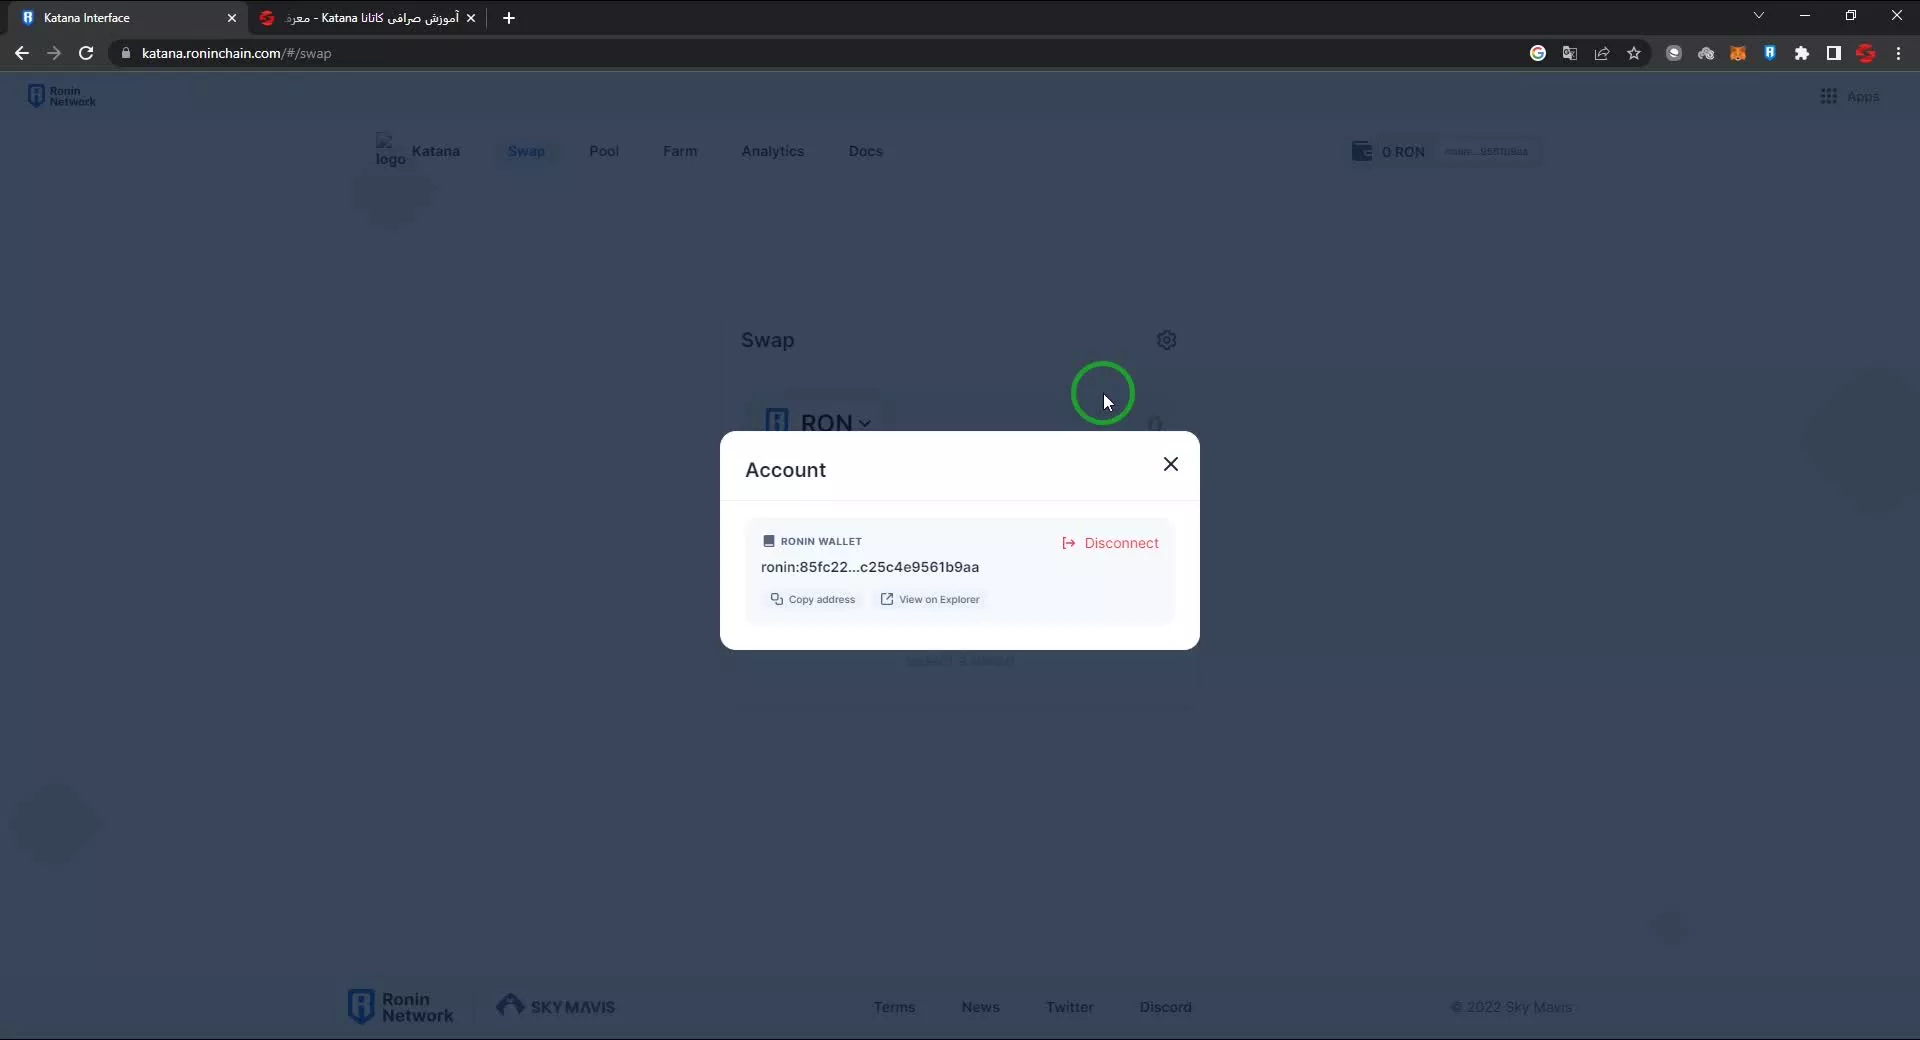The height and width of the screenshot is (1040, 1920).
Task: Close the Persian Katana tutorial tab
Action: (471, 18)
